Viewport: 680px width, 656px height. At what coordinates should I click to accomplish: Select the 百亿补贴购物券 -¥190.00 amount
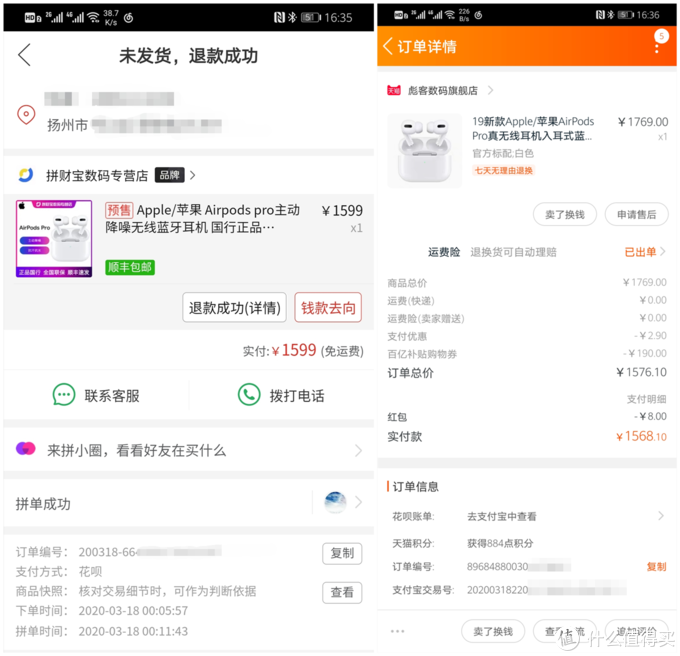645,353
